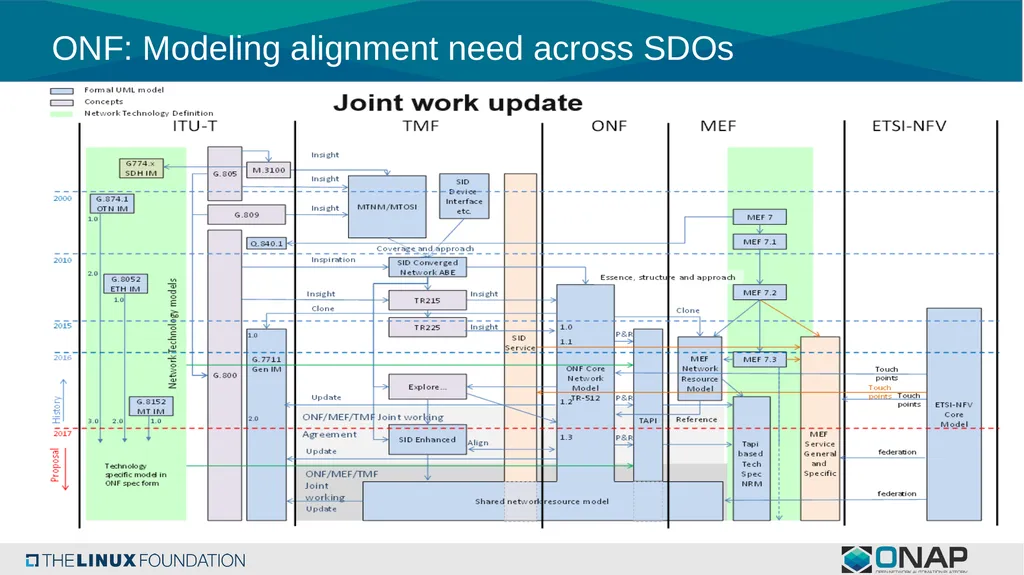Click the SID Service label
1024x575 pixels.
coord(520,343)
